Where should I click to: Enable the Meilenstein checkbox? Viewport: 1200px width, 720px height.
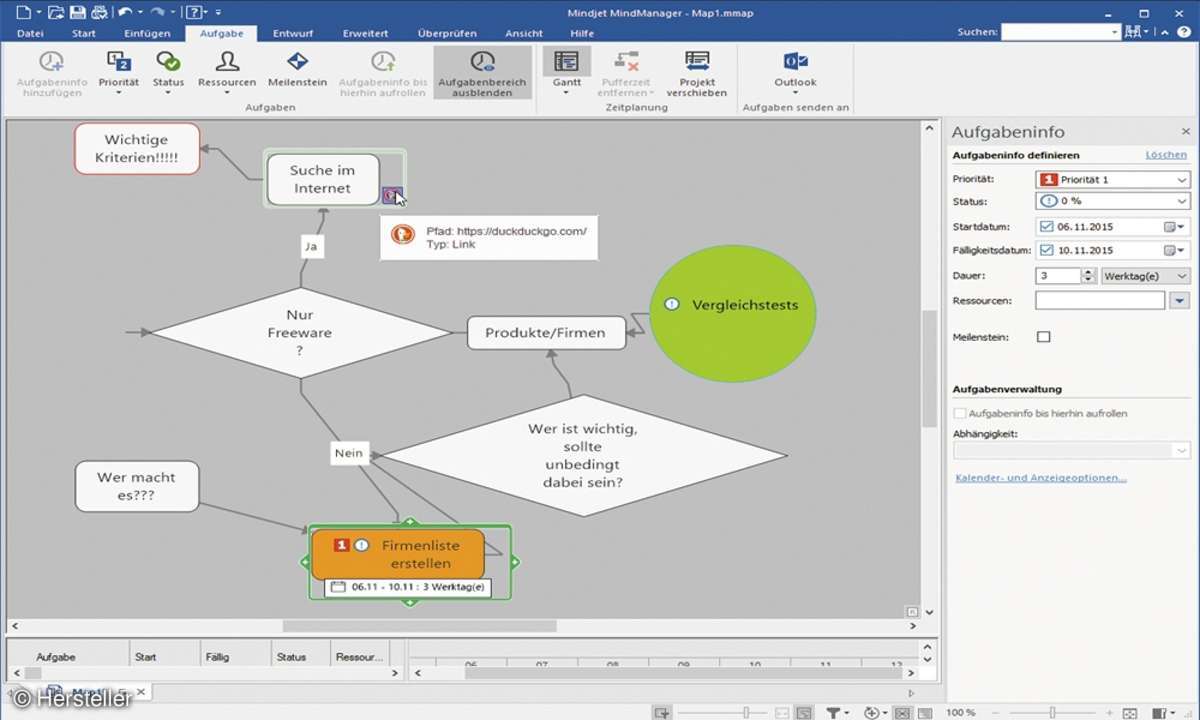(x=1044, y=338)
